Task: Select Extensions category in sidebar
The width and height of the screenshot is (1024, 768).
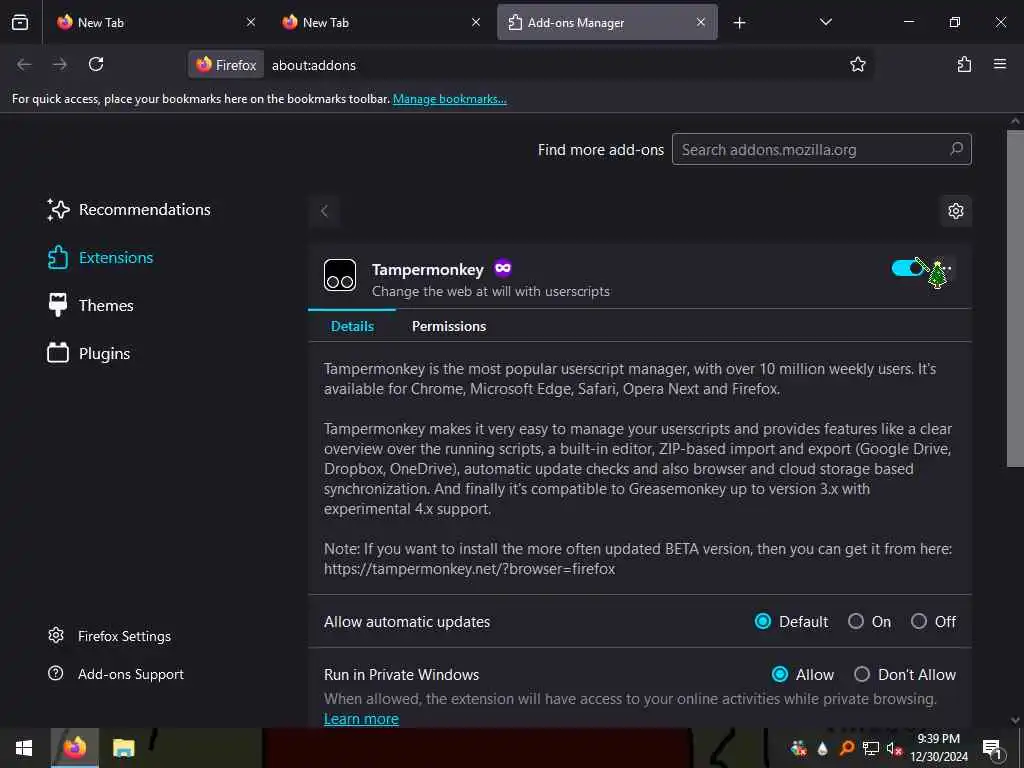Action: coord(101,257)
